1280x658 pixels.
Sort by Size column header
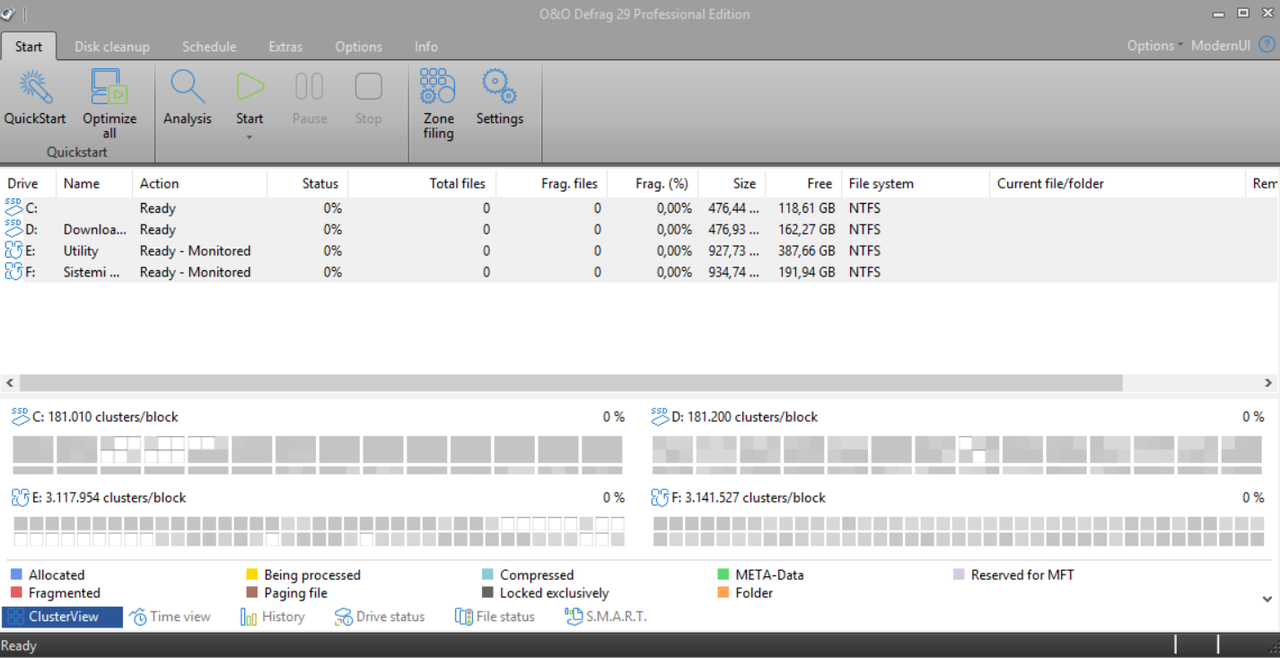731,183
